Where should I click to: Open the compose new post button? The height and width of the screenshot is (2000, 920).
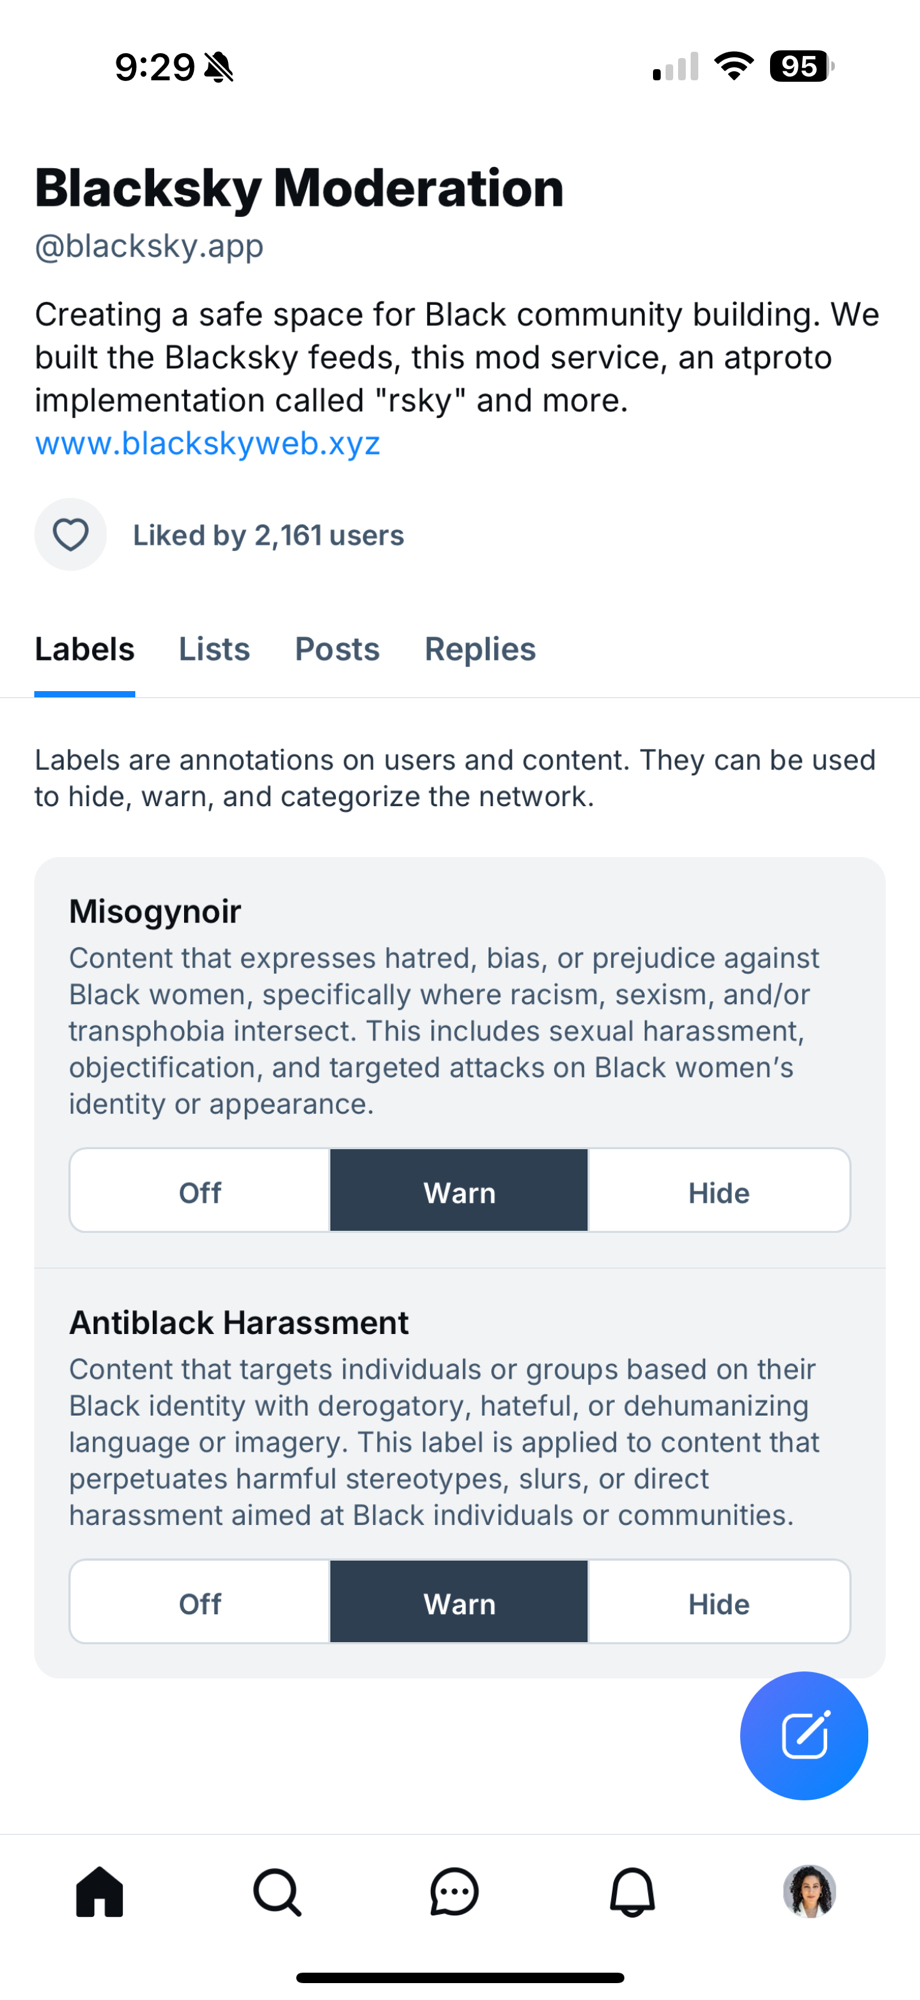[804, 1735]
